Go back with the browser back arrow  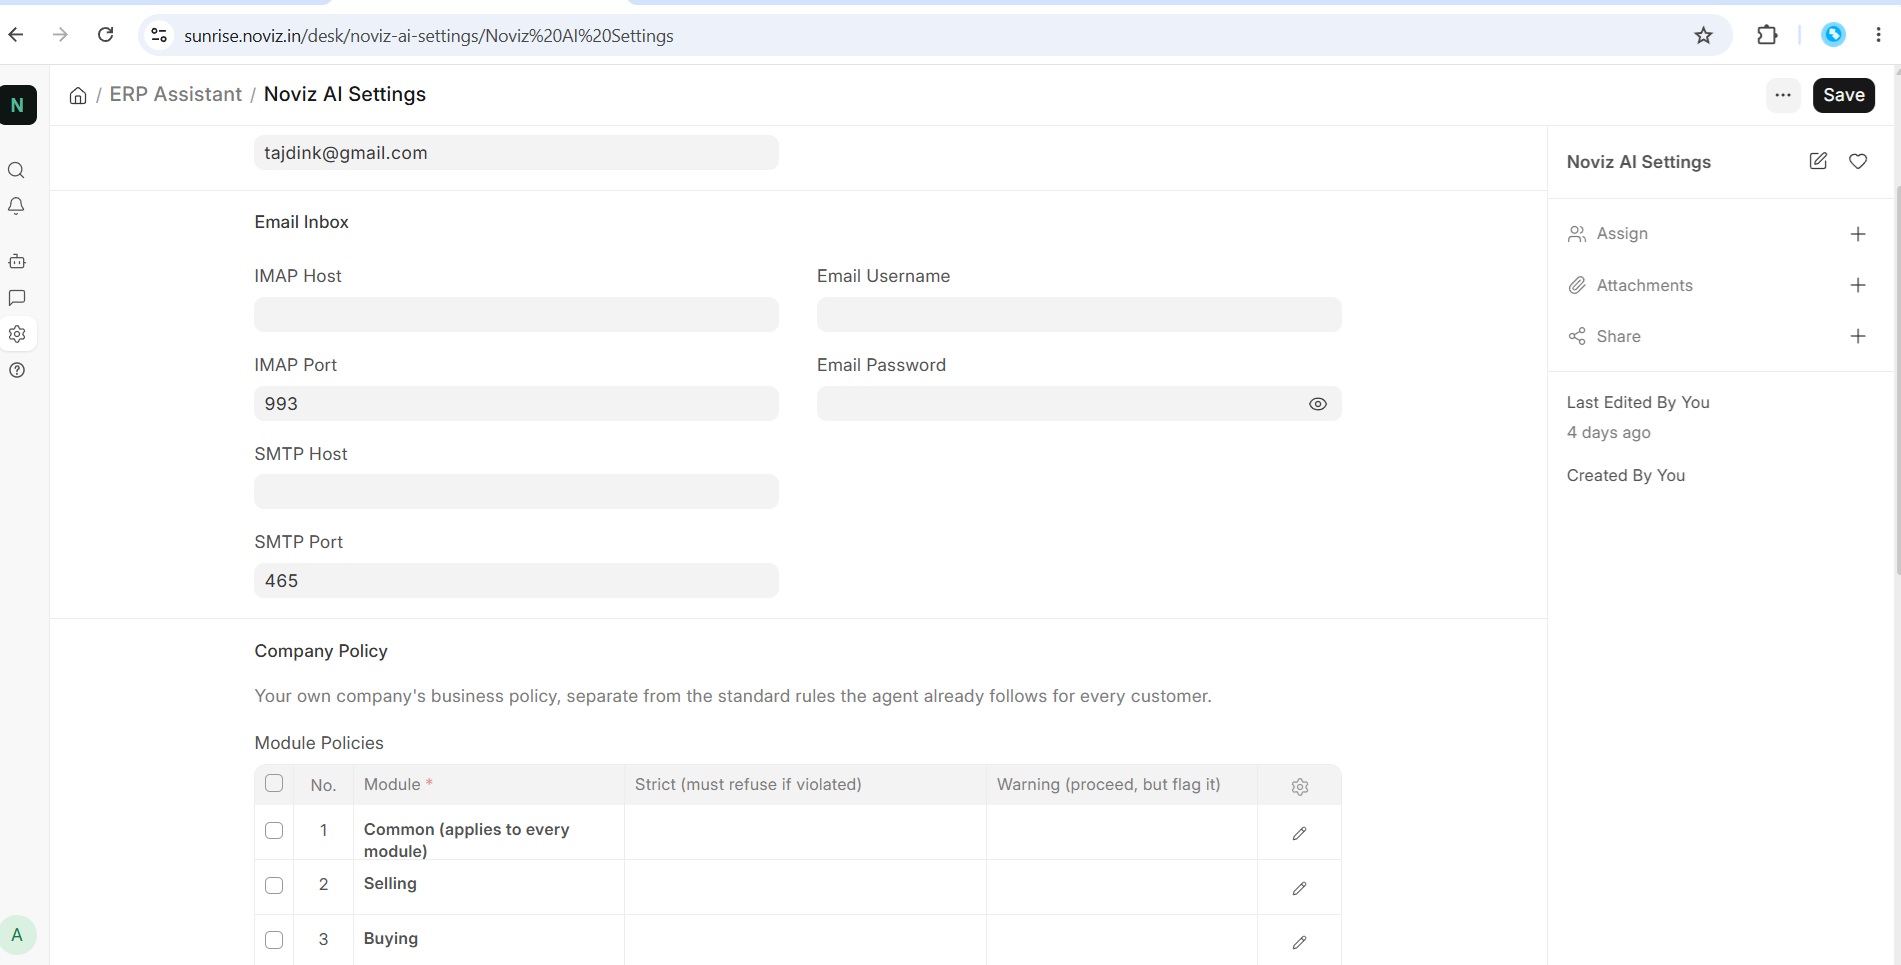(x=16, y=35)
